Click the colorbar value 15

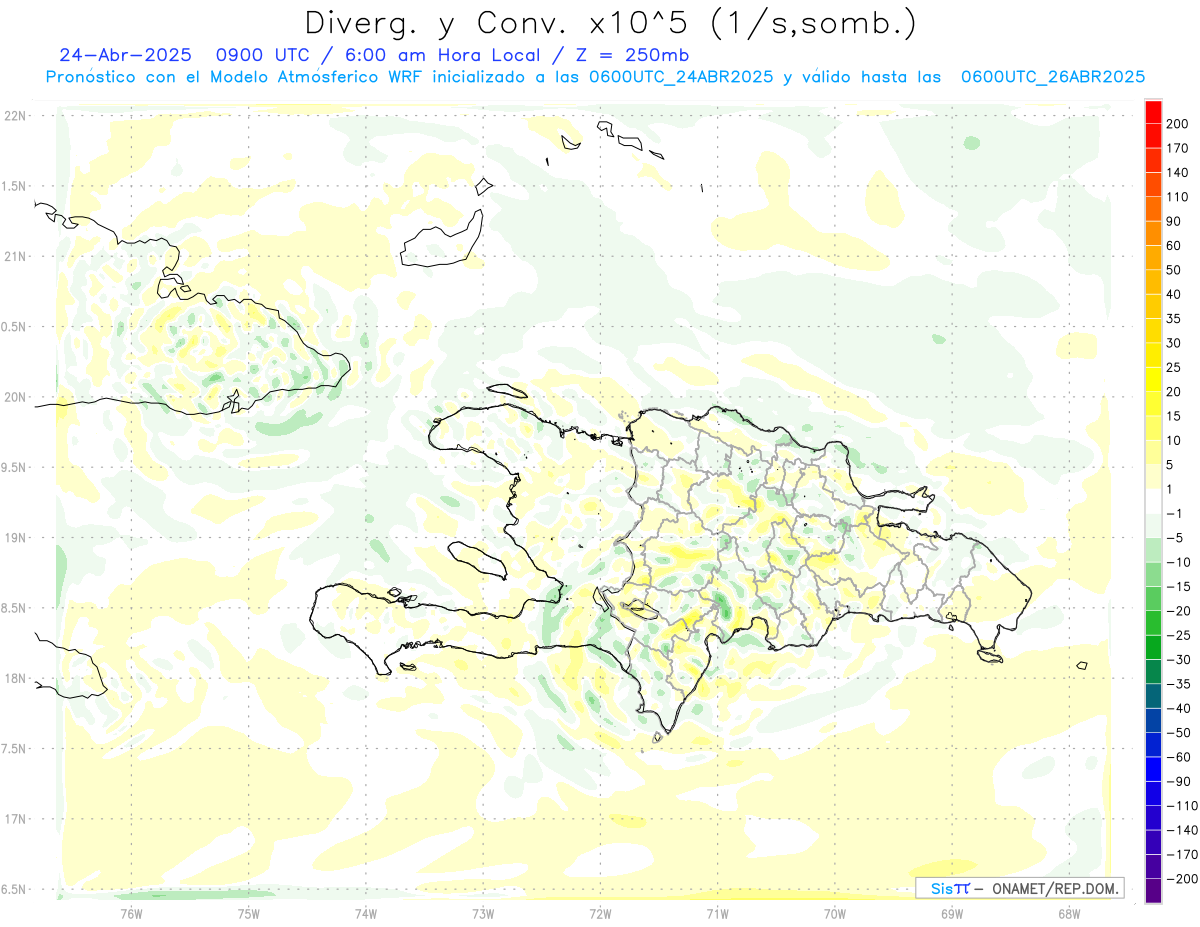(x=1174, y=416)
